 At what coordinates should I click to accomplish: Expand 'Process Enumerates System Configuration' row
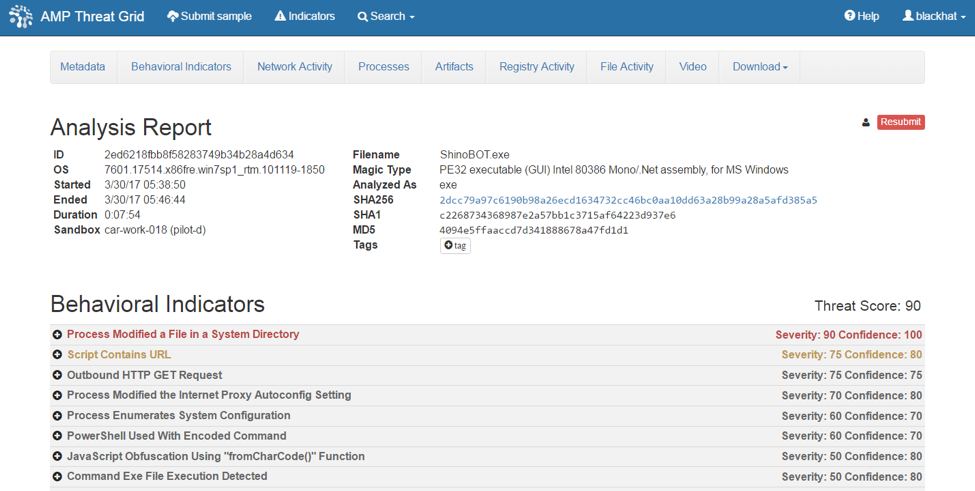coord(57,416)
